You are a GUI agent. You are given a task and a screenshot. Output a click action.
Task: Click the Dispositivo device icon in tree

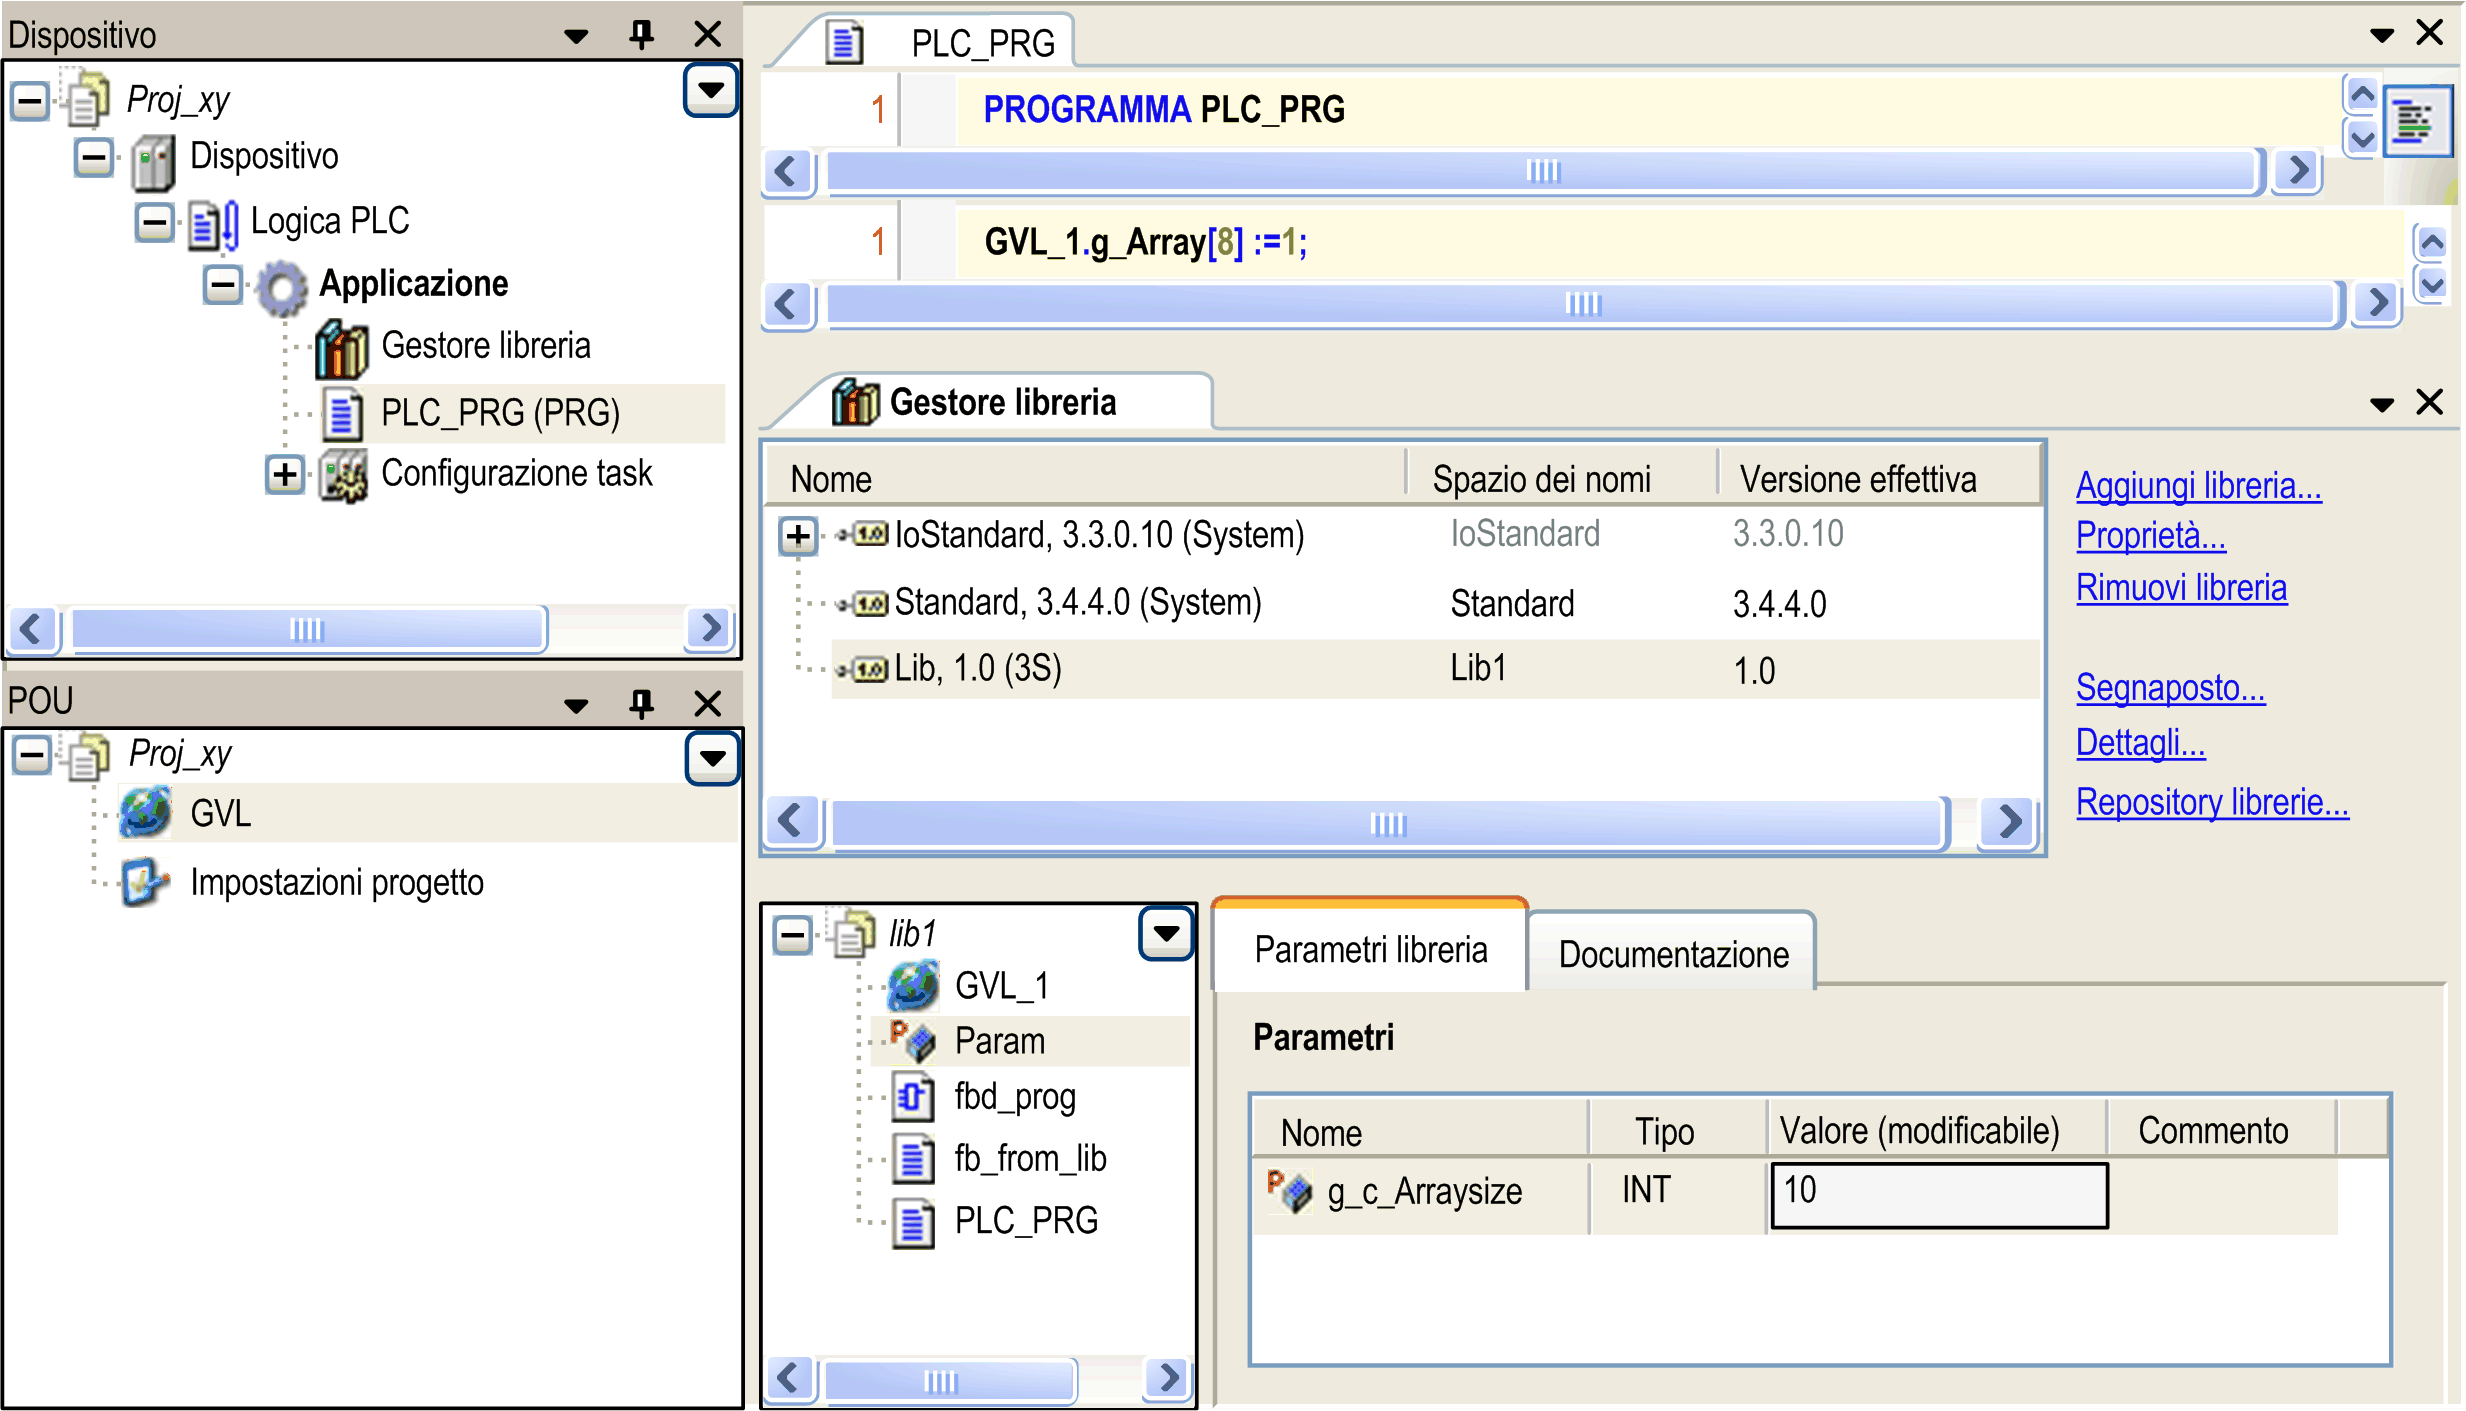[153, 164]
